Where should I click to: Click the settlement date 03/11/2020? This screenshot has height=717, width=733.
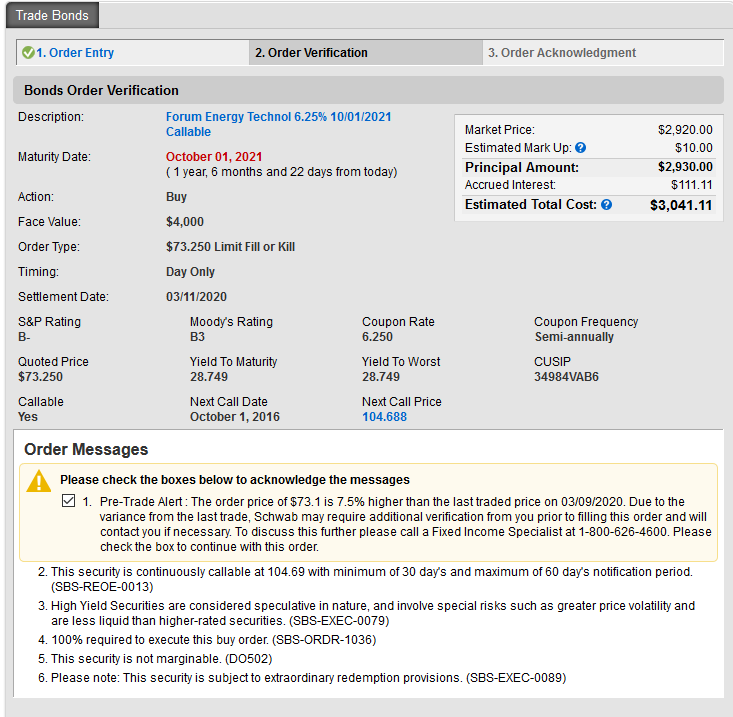196,297
